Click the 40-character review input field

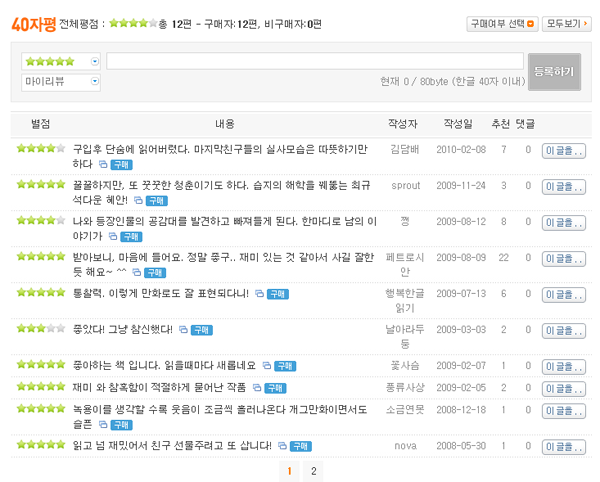pos(315,61)
